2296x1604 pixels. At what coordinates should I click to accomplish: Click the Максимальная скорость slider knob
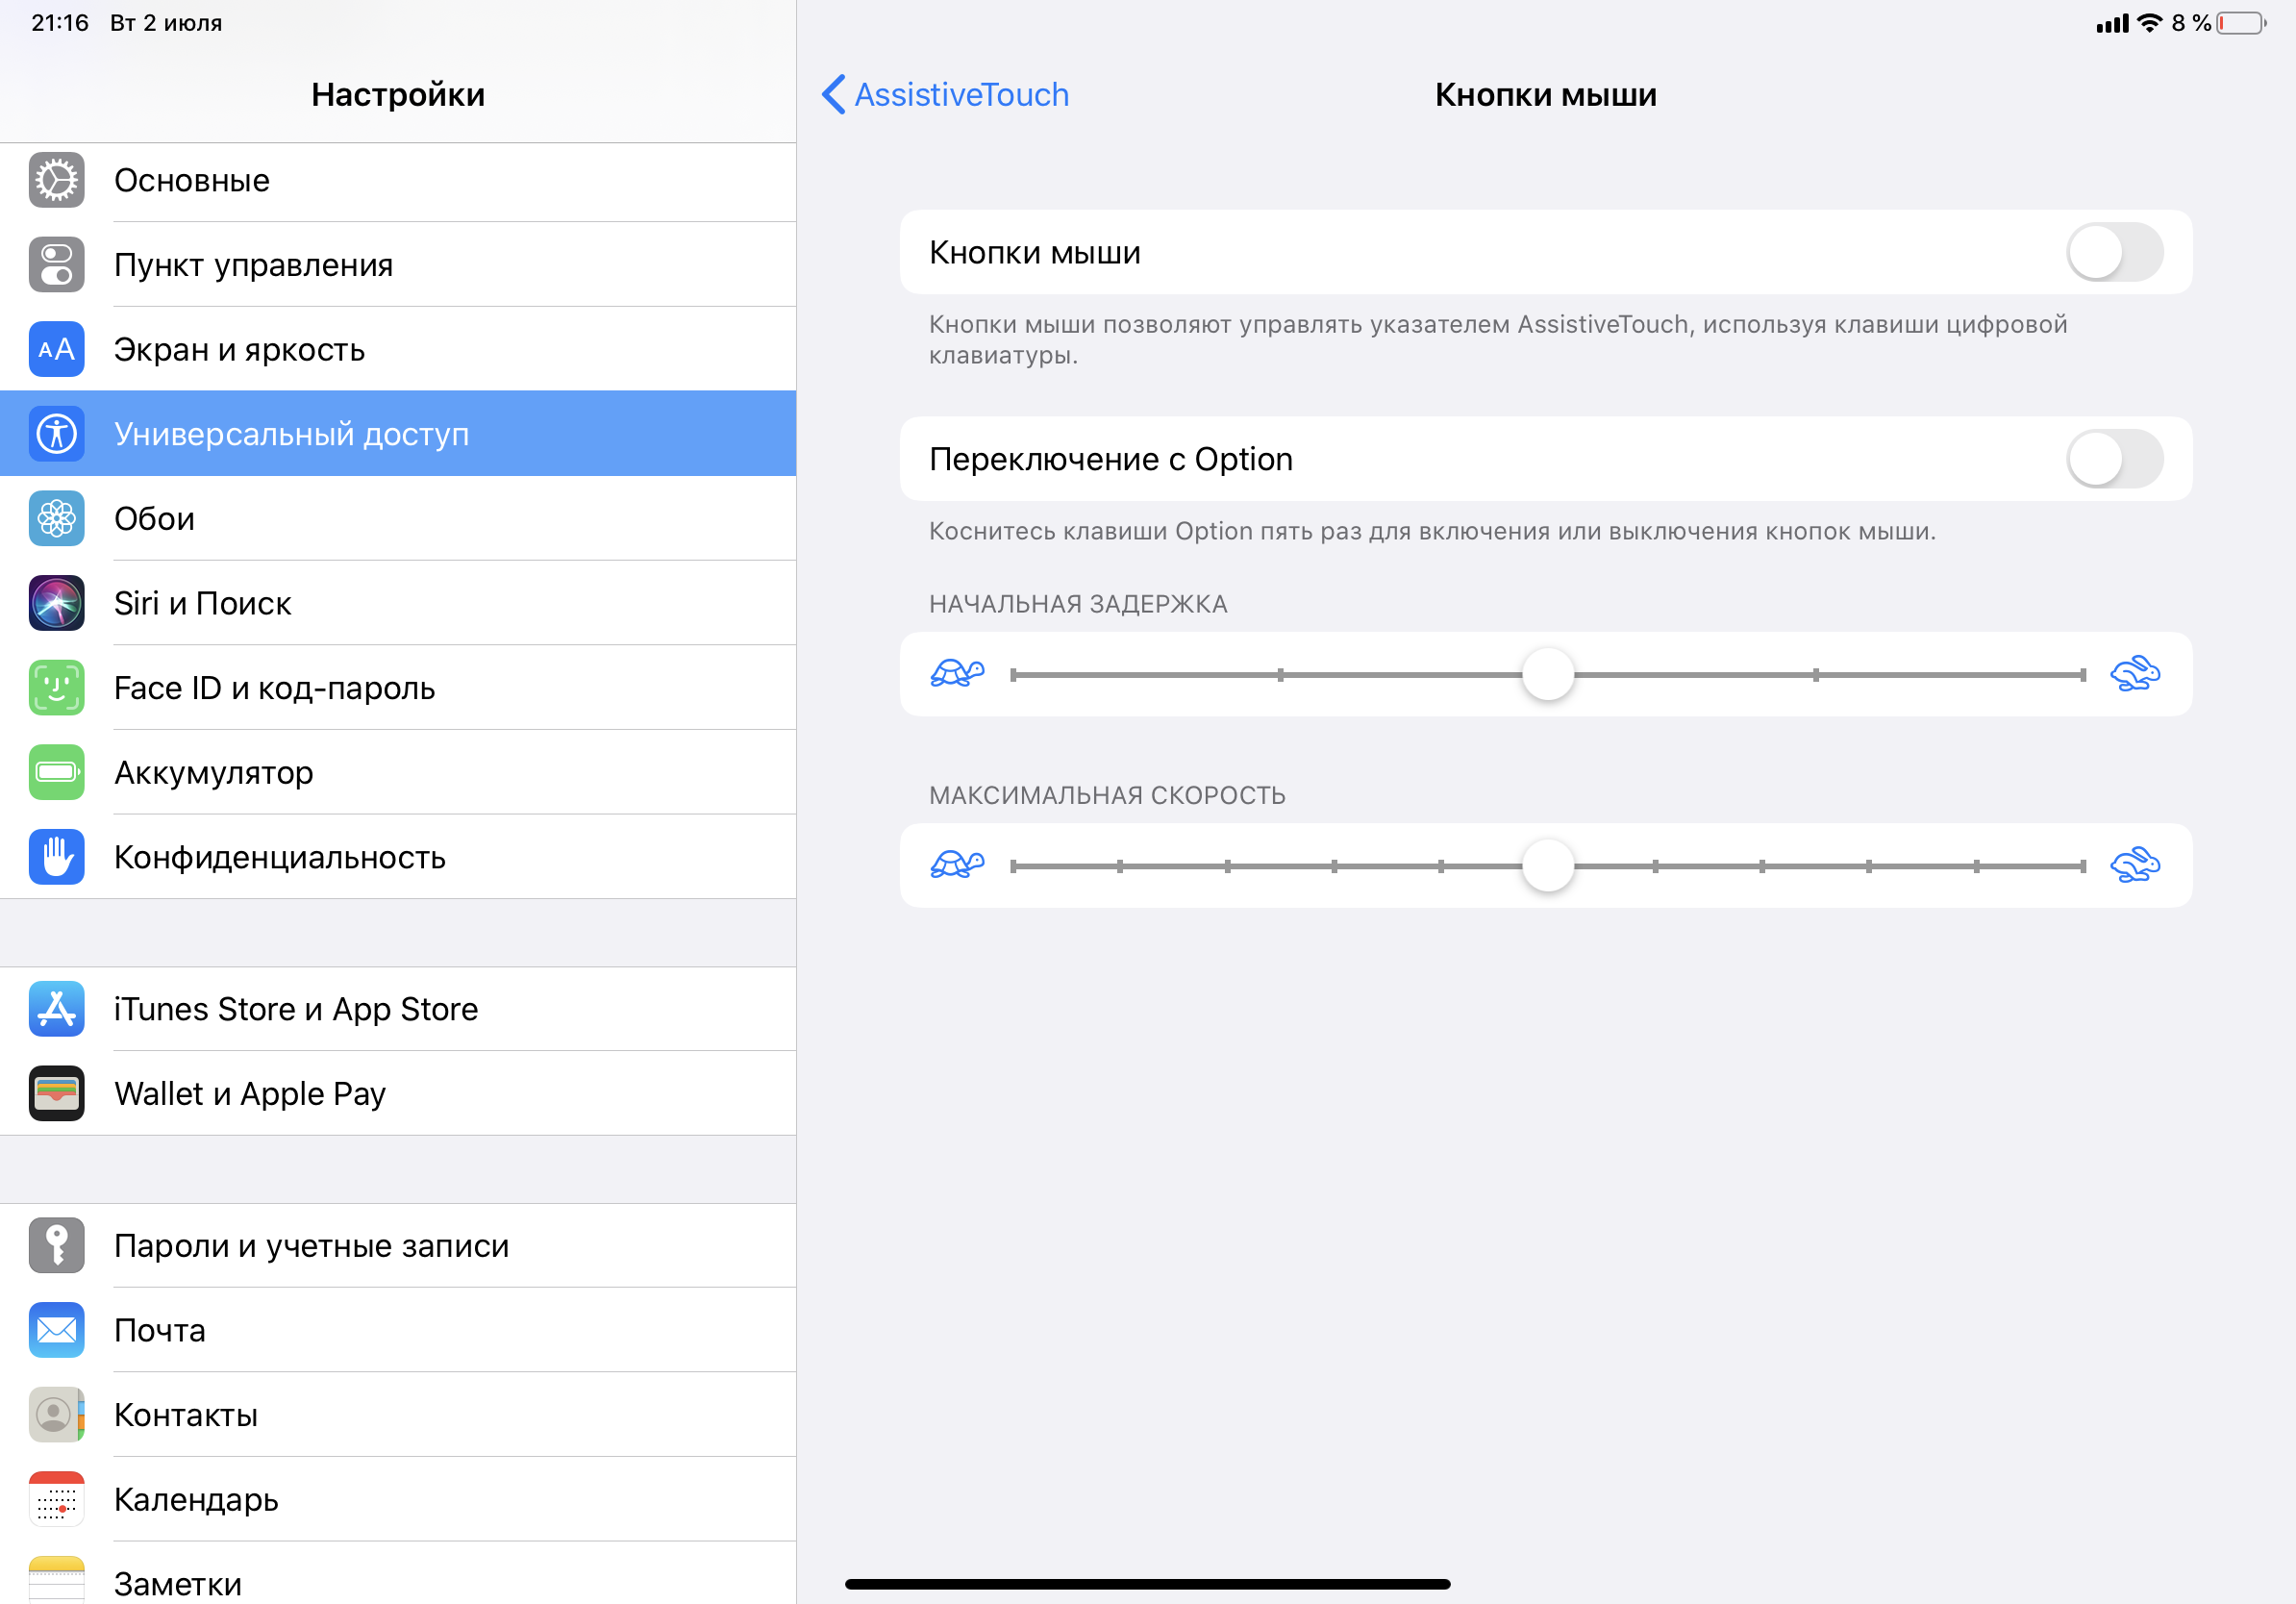[x=1547, y=866]
